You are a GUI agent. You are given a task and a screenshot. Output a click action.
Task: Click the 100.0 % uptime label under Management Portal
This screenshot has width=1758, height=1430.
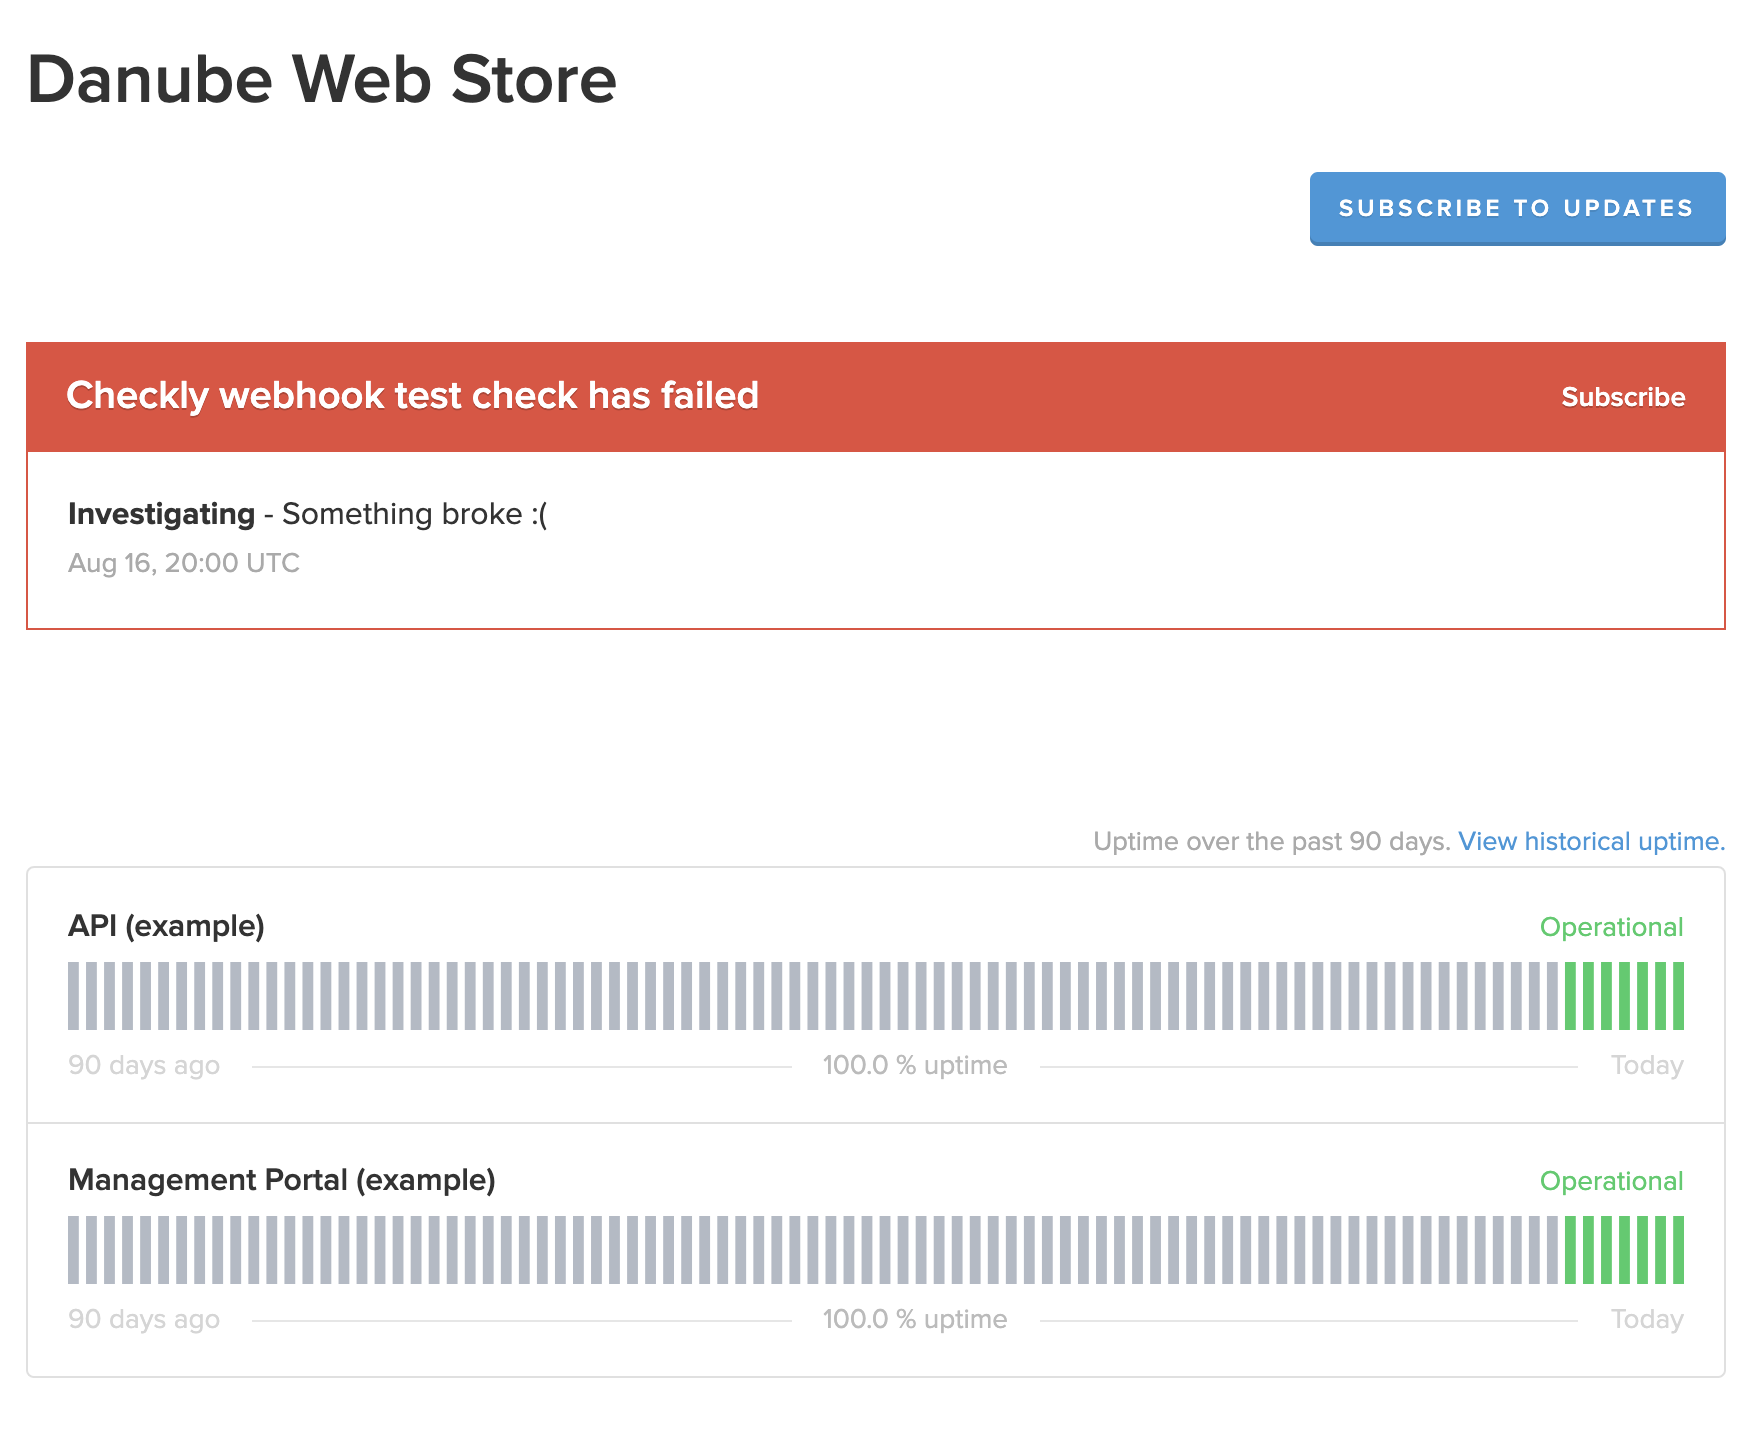coord(914,1319)
